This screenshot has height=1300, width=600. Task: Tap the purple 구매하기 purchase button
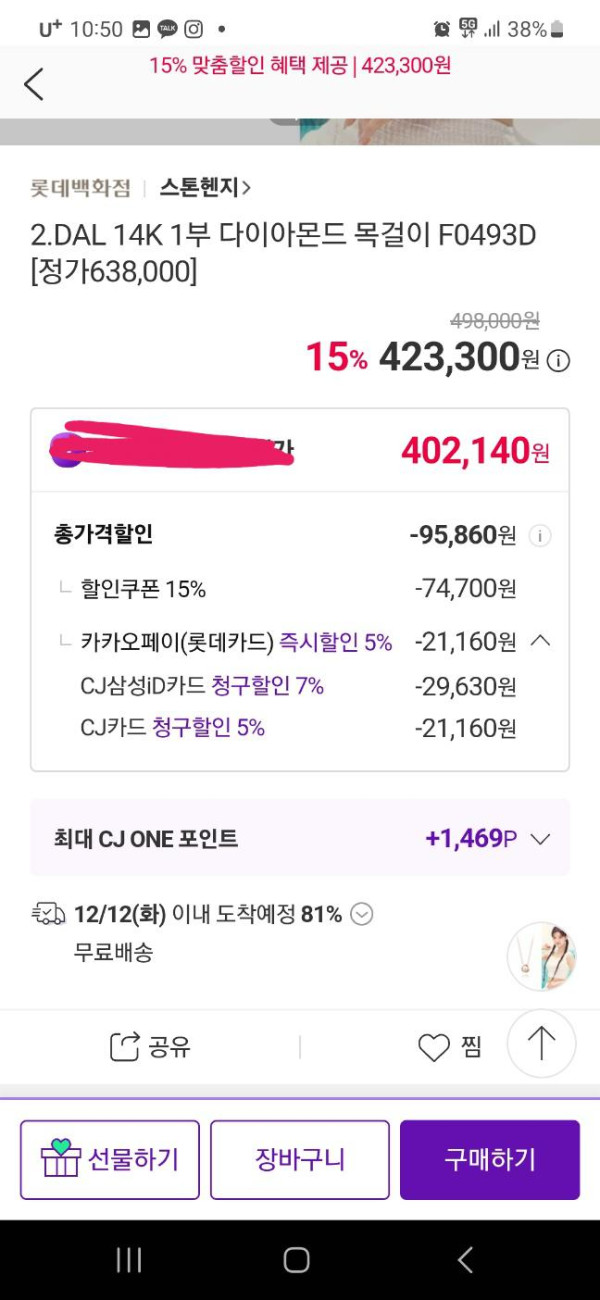click(x=490, y=1160)
